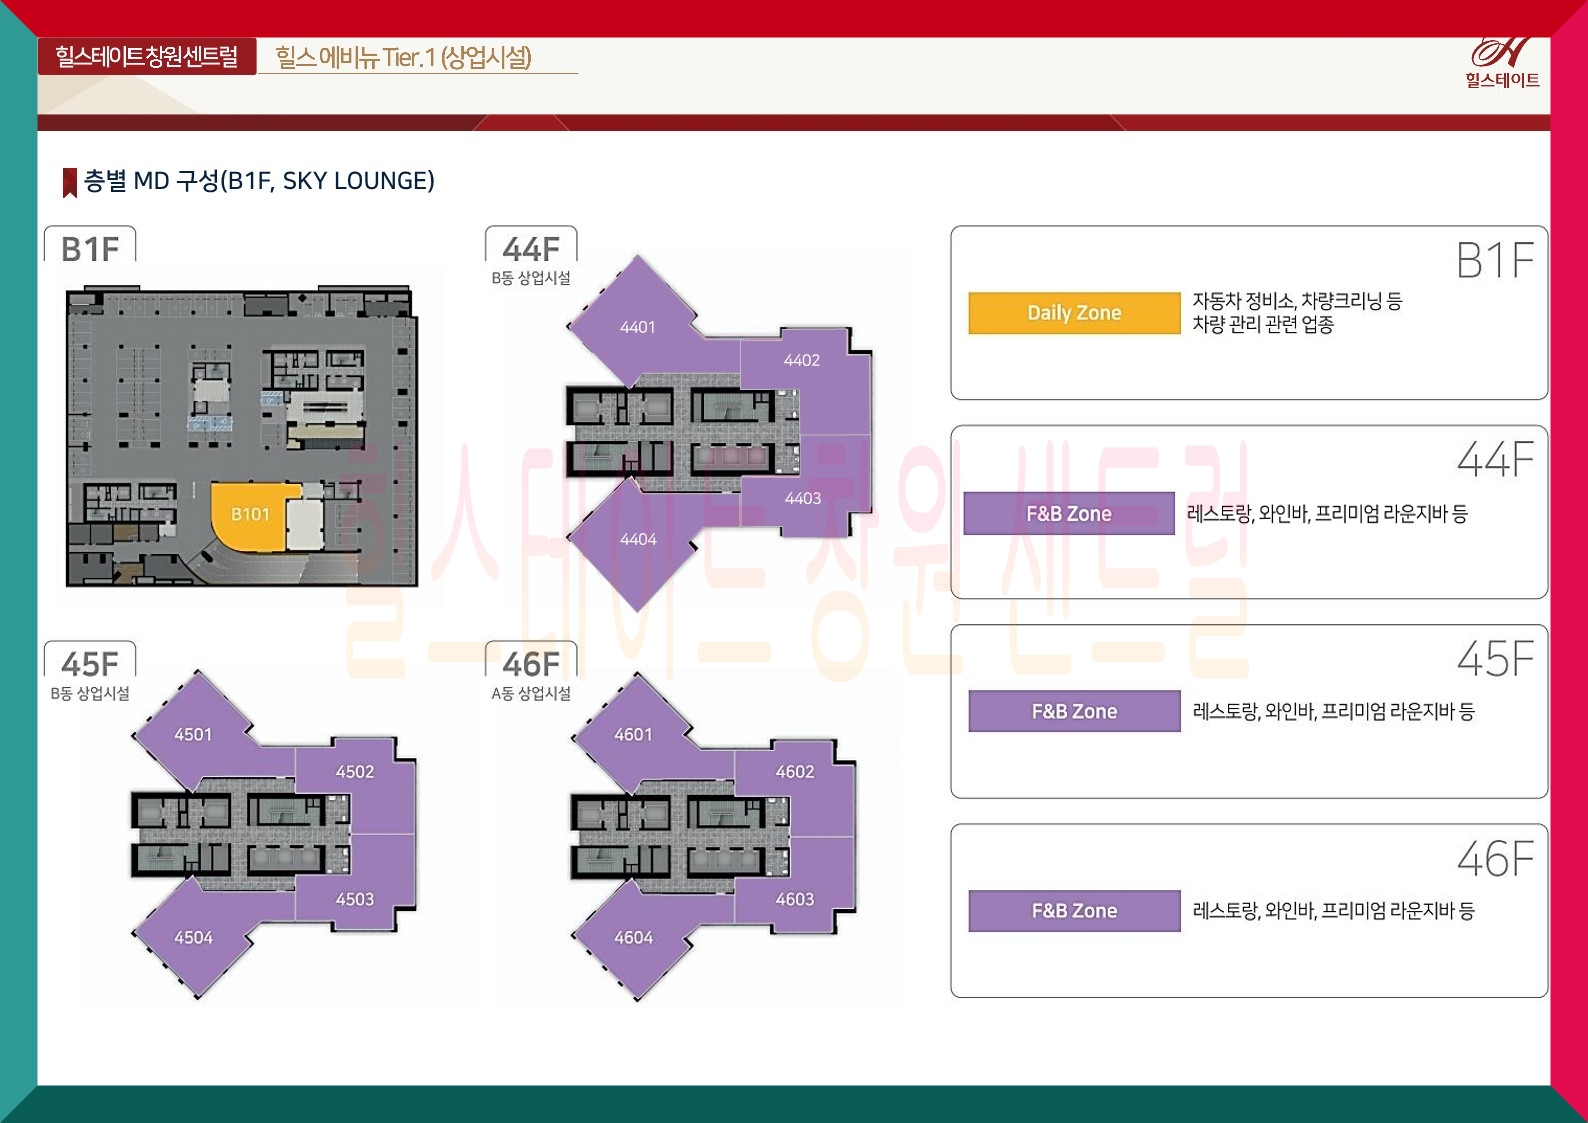Viewport: 1588px width, 1123px height.
Task: Click unit 4401 on the 44F plan
Action: (637, 327)
